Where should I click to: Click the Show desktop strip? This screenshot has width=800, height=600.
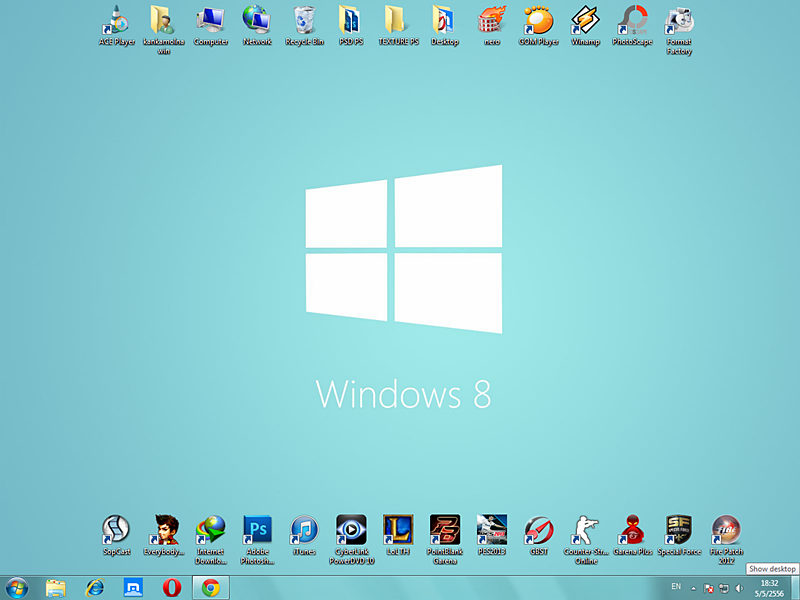795,588
